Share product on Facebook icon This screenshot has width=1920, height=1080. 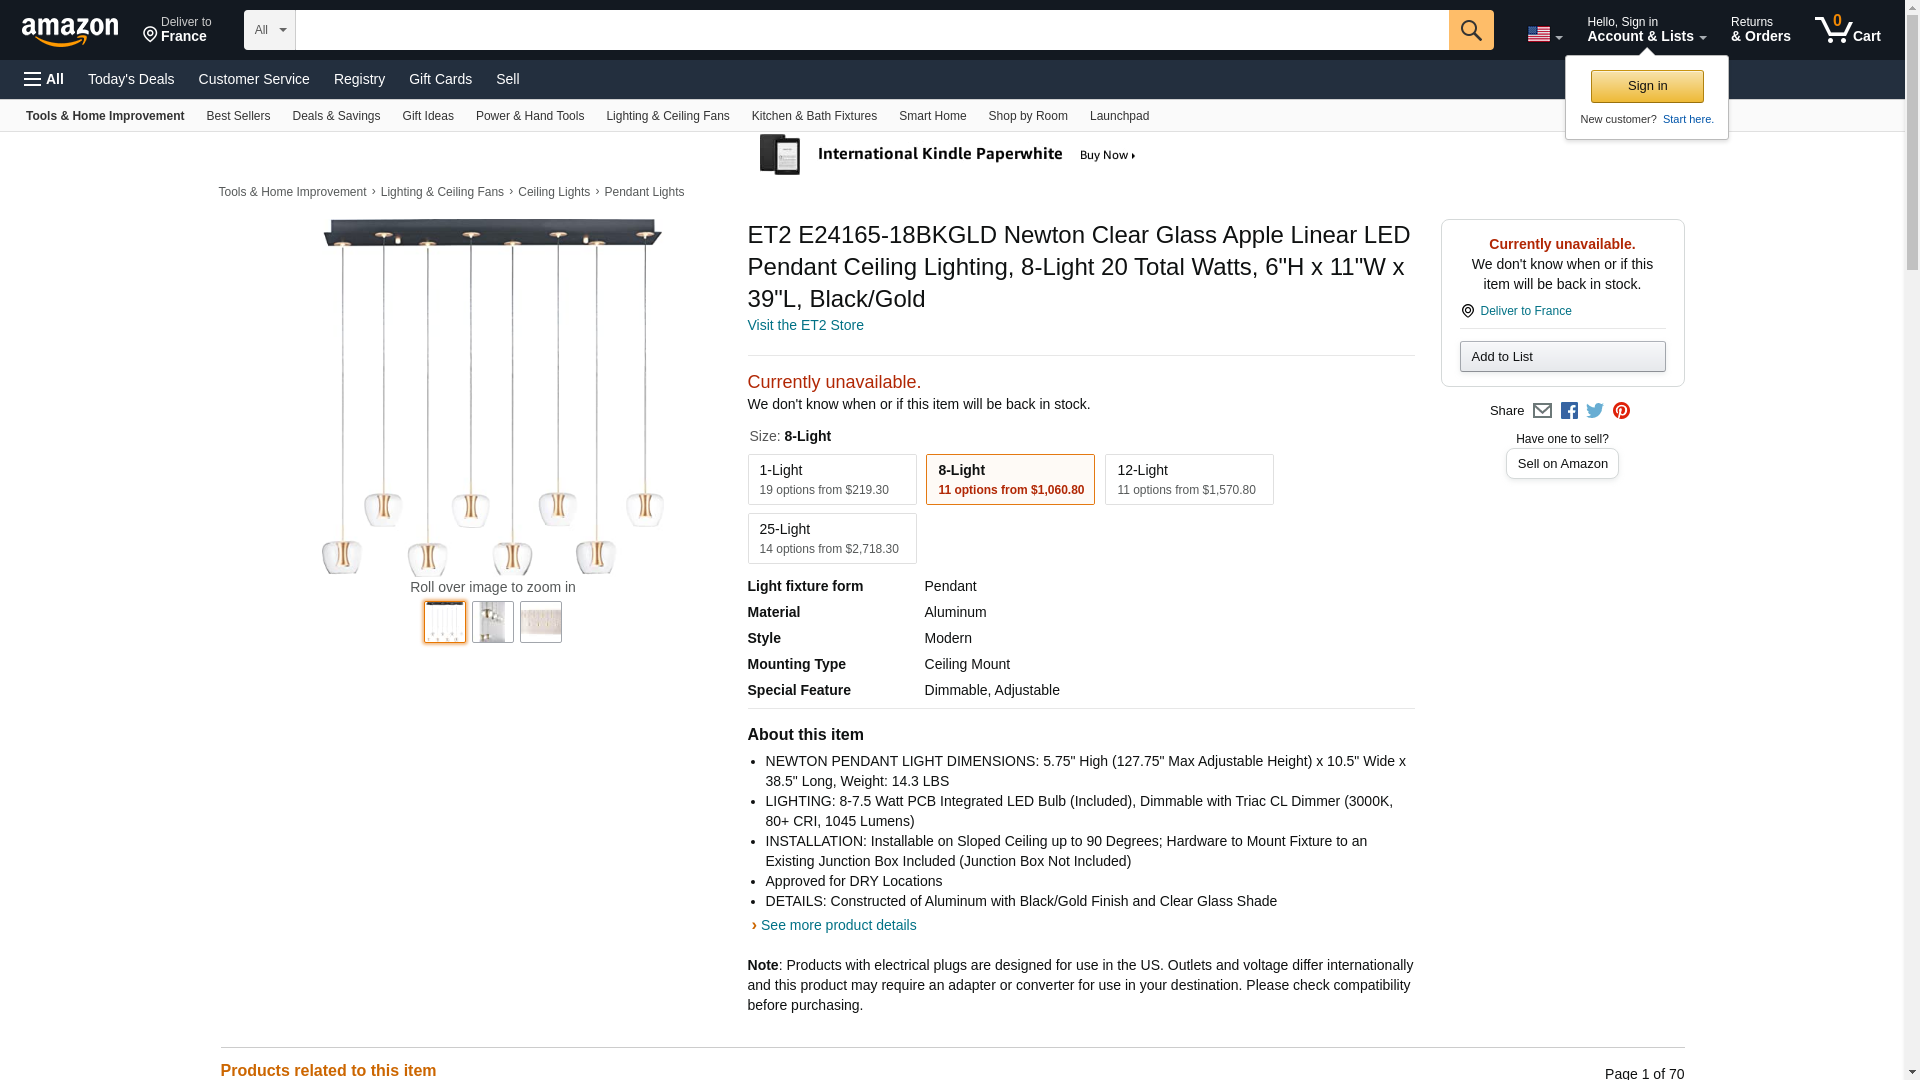(x=1569, y=411)
